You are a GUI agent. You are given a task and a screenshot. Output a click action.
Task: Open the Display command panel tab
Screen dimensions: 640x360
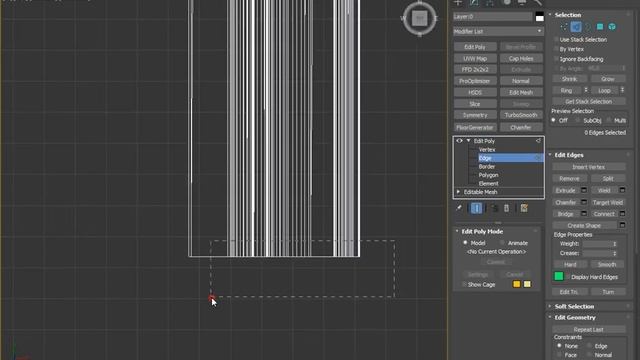point(522,2)
